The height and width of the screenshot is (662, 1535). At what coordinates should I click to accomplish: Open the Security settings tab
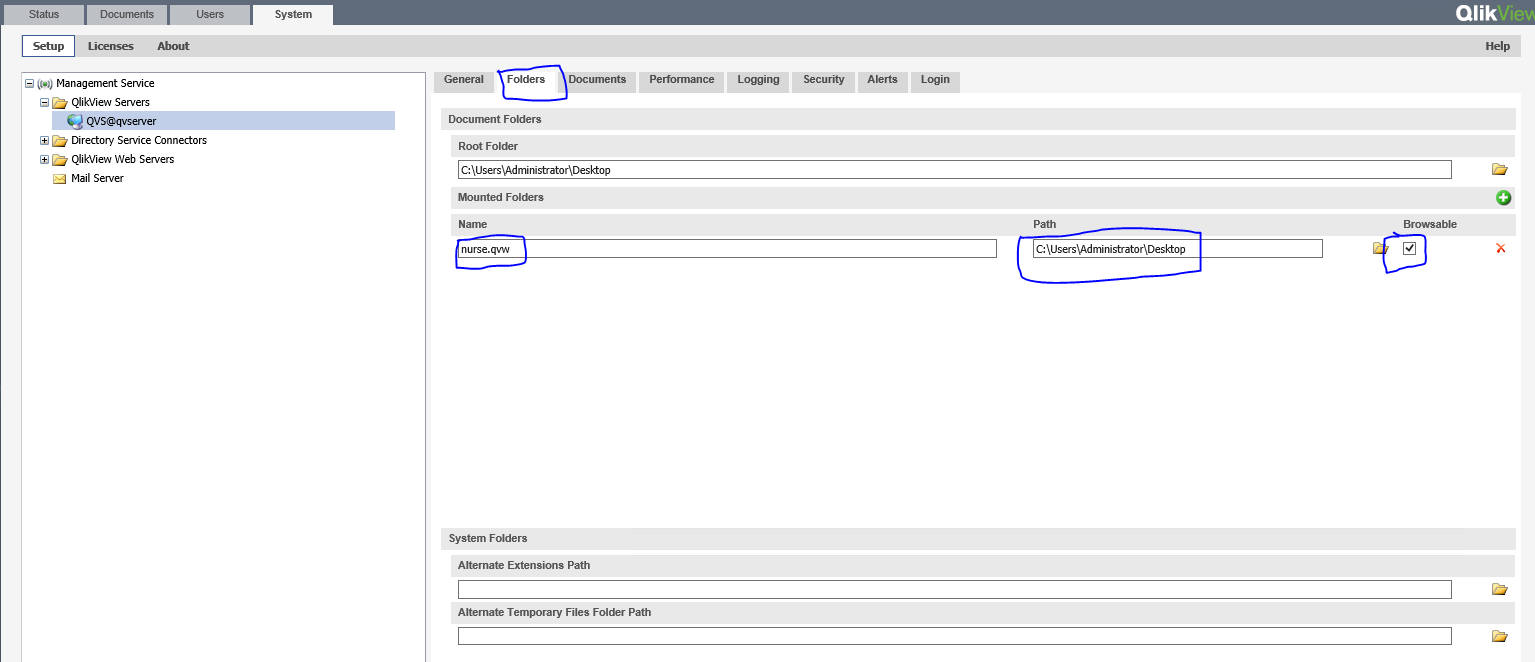tap(824, 80)
